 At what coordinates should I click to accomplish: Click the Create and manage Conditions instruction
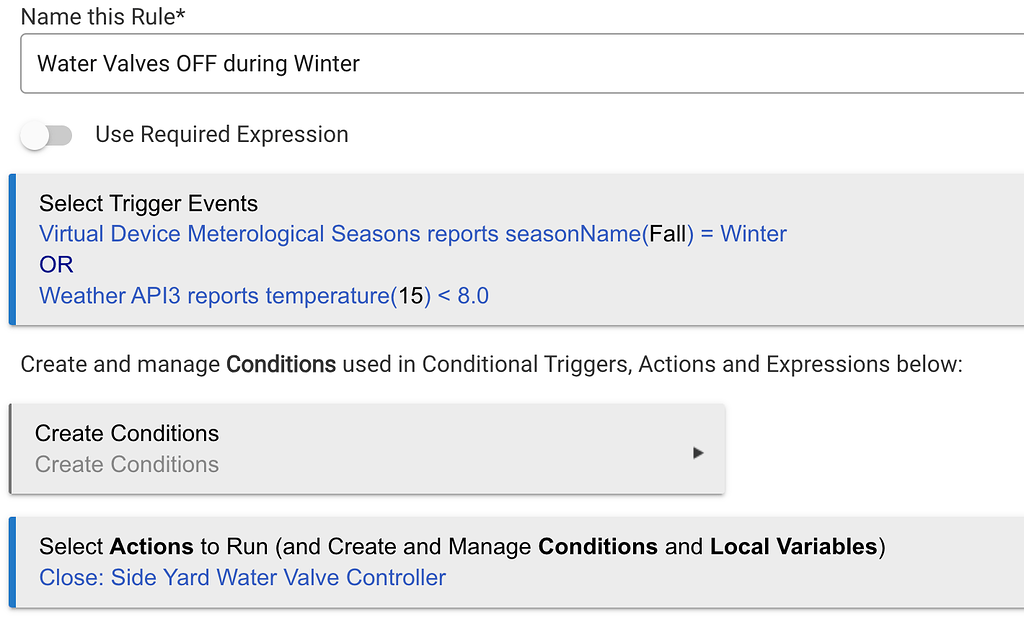pos(490,364)
